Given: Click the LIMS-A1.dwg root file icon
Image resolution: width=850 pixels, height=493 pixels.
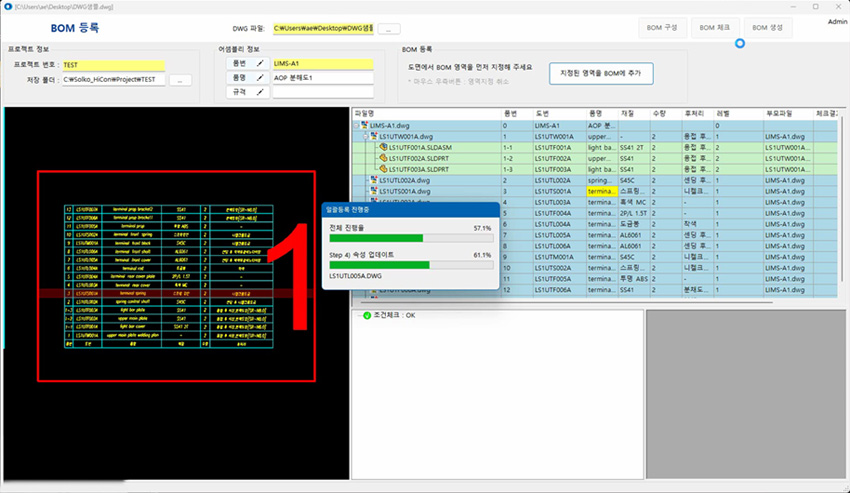Looking at the screenshot, I should [x=364, y=125].
